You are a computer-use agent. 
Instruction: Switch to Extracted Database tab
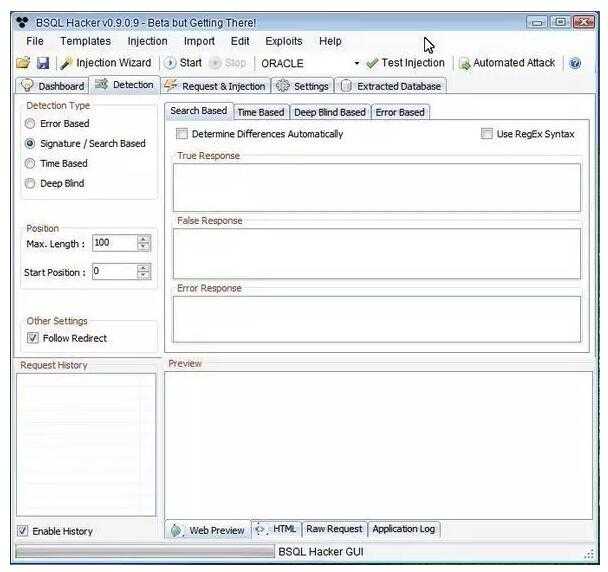pyautogui.click(x=391, y=86)
